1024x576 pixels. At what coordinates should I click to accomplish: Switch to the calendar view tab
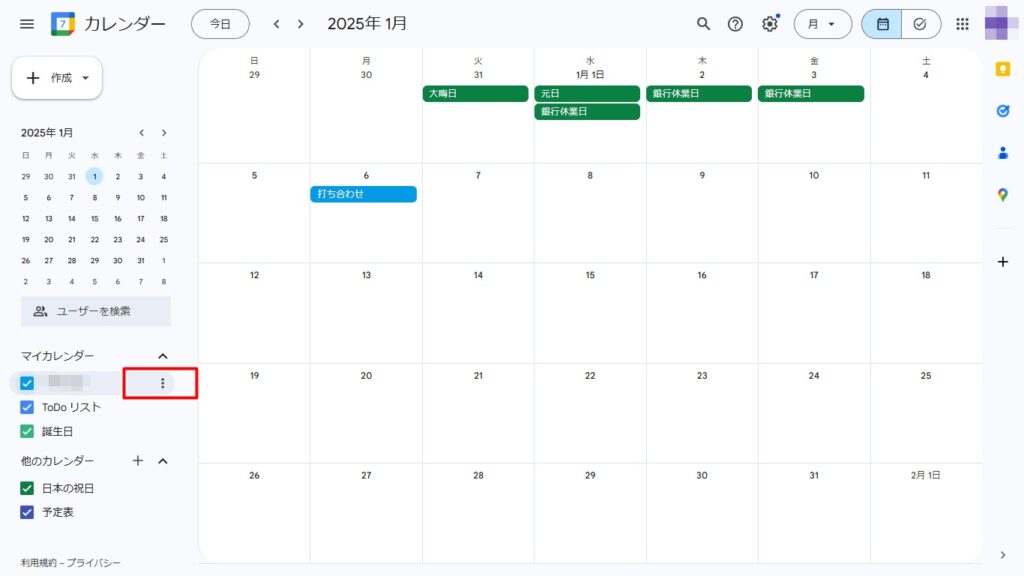[882, 24]
